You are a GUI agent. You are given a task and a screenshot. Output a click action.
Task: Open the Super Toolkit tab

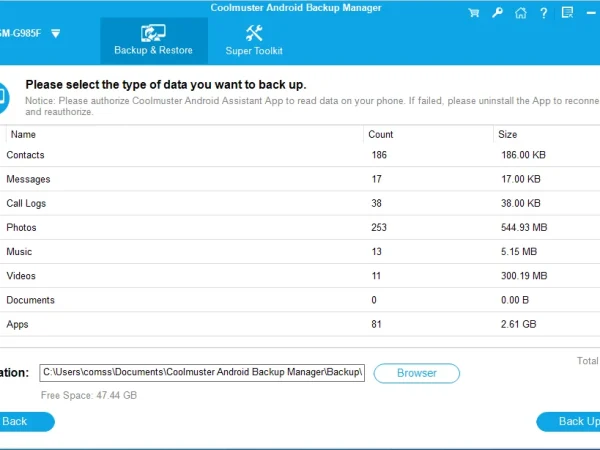click(x=254, y=40)
